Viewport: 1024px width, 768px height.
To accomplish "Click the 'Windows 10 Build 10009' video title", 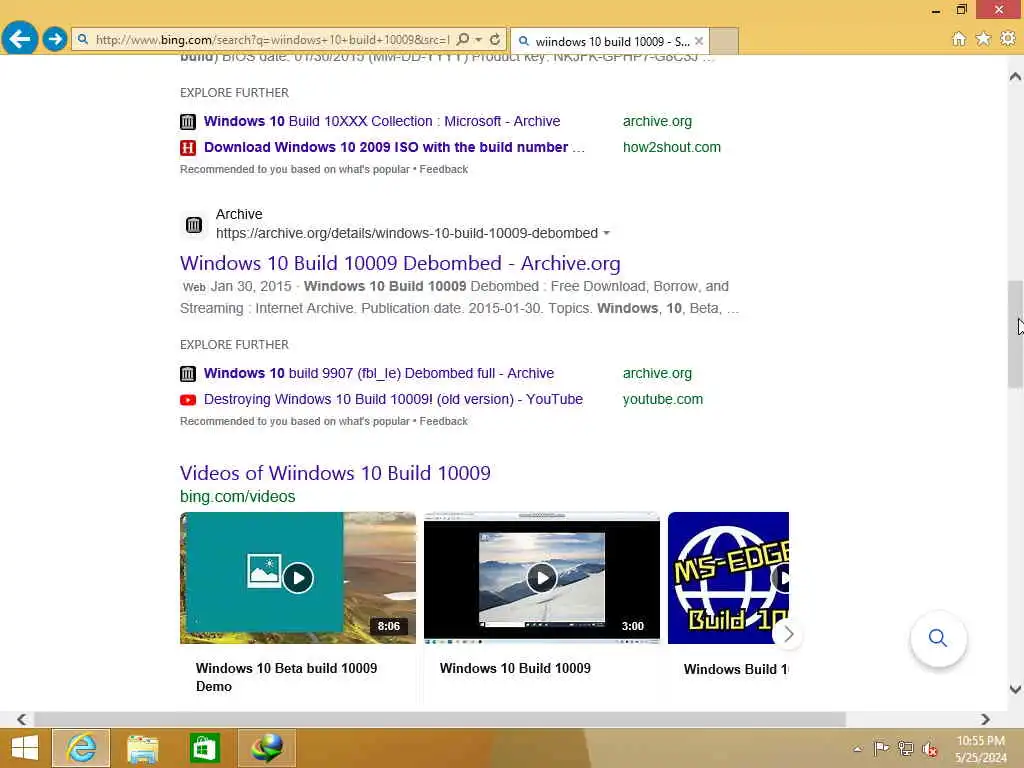I will tap(515, 668).
